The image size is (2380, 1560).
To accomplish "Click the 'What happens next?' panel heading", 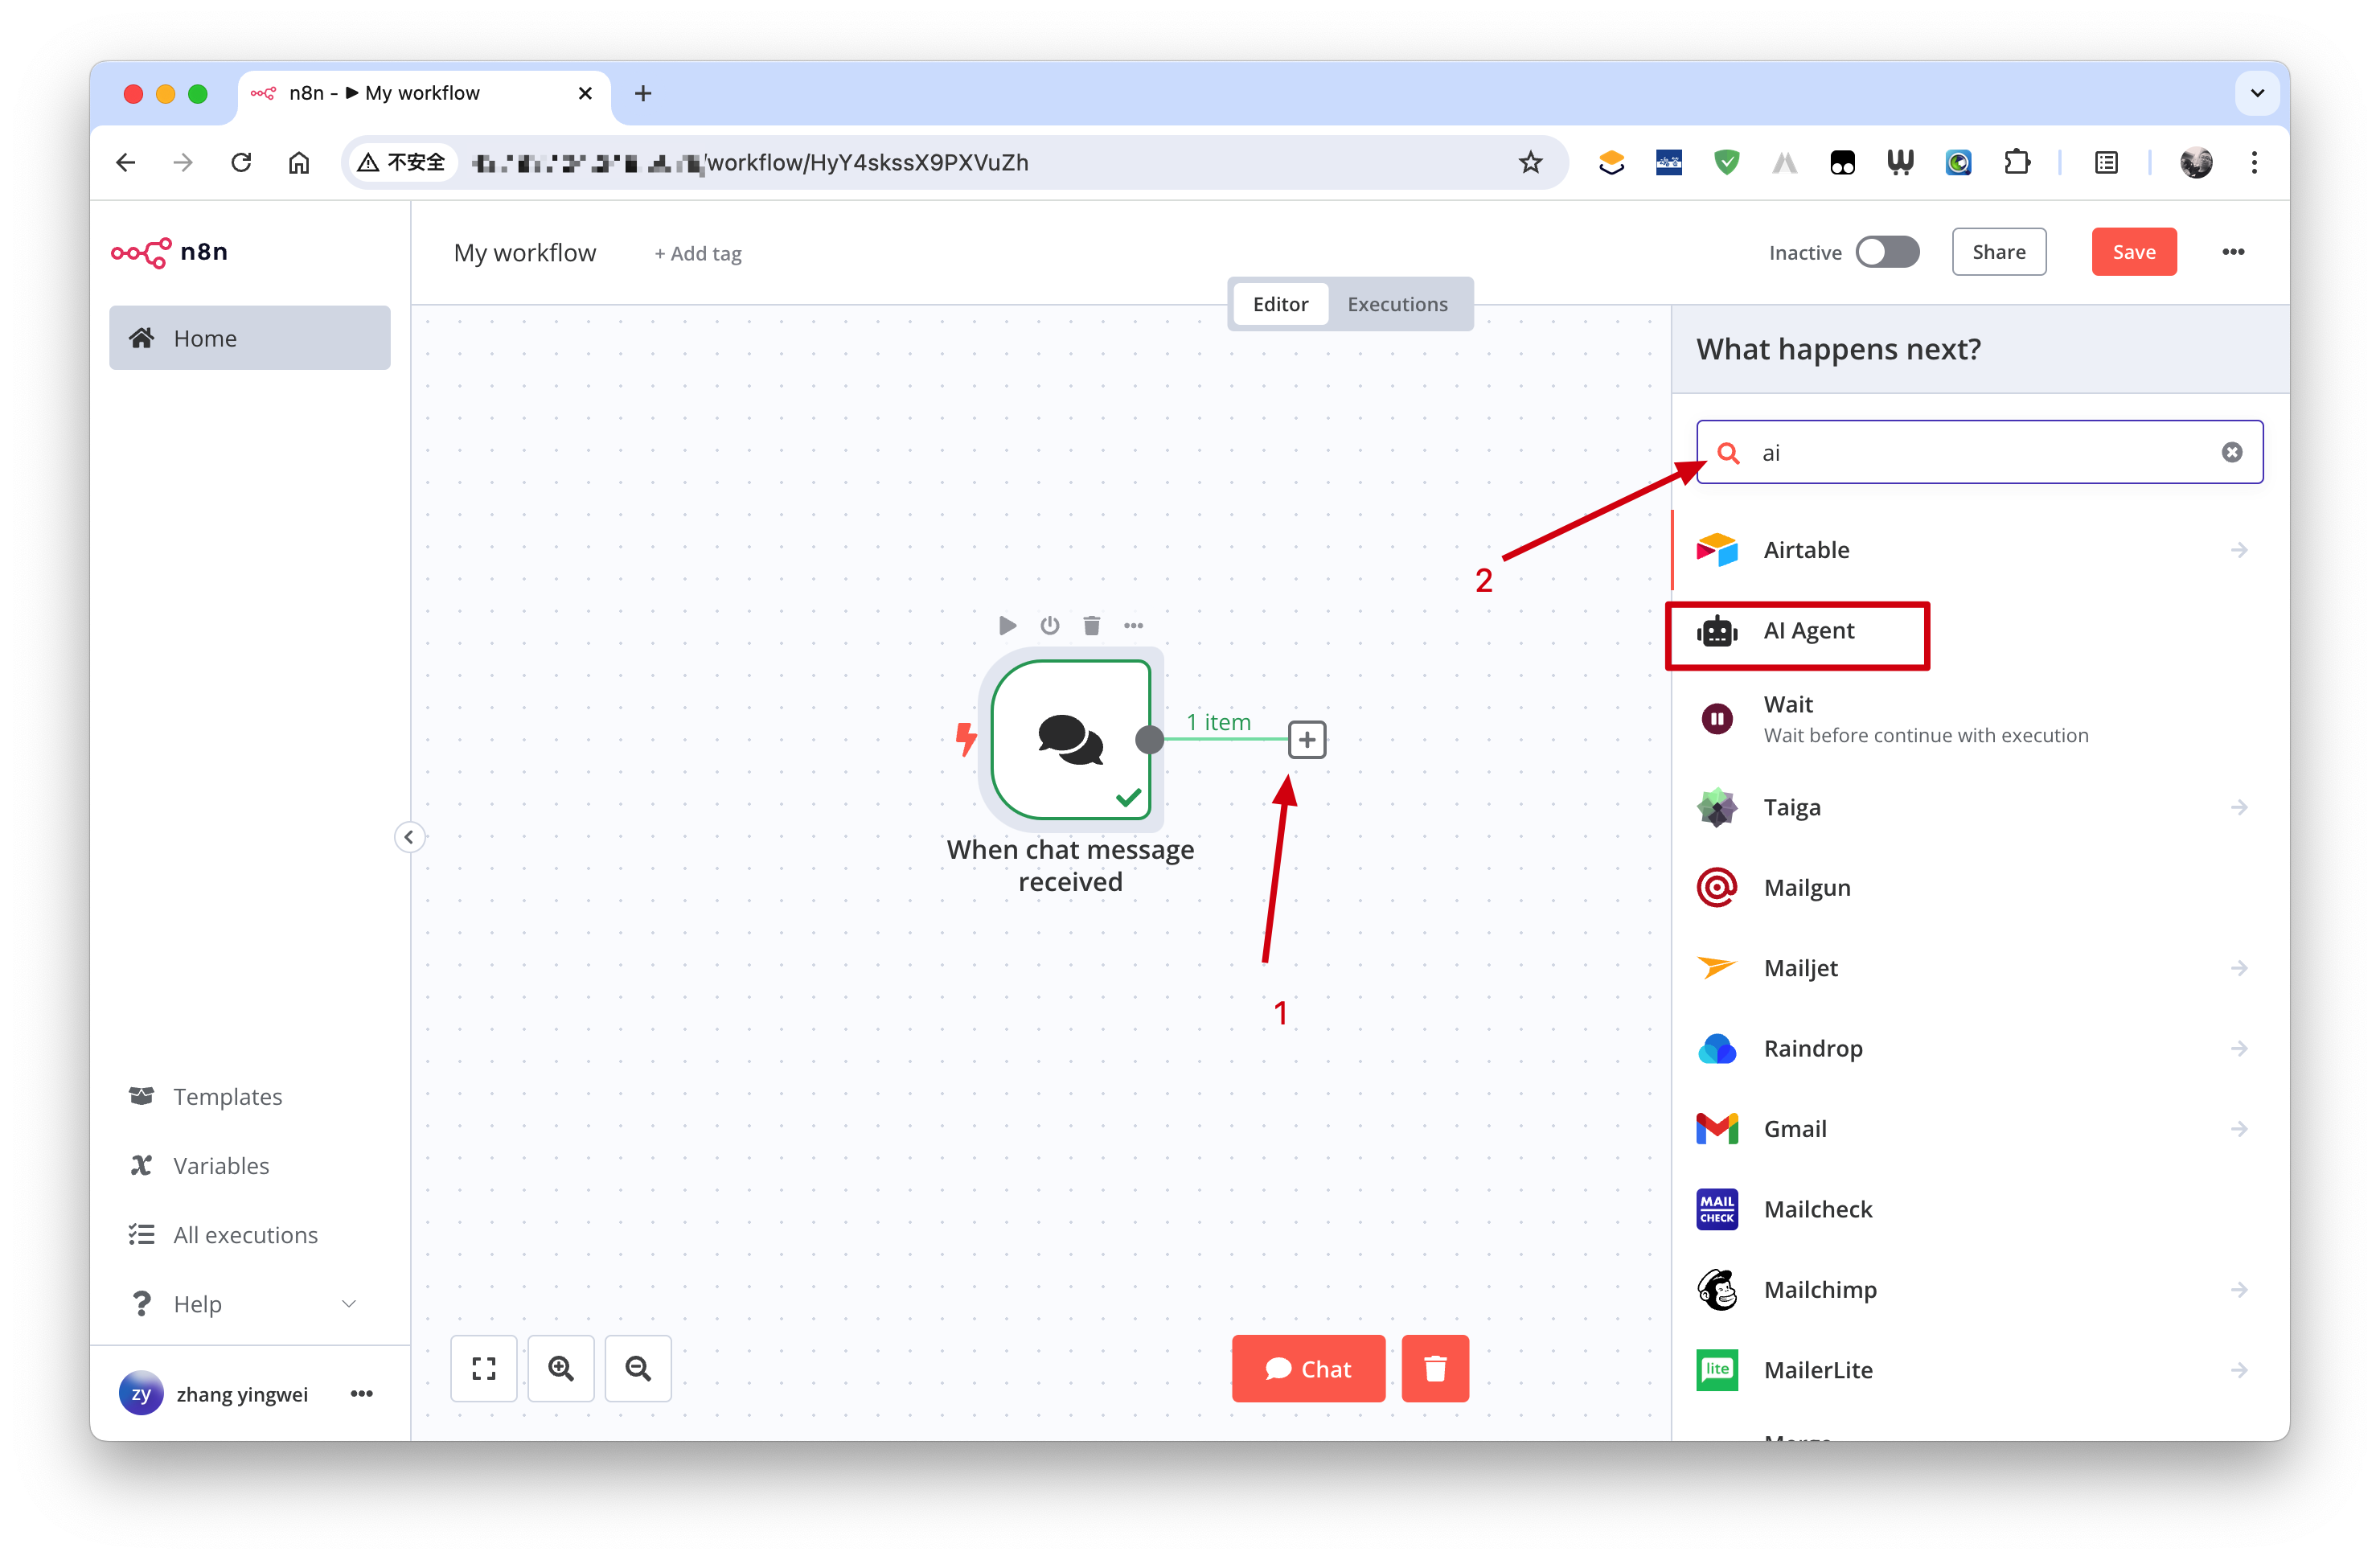I will click(x=1838, y=349).
